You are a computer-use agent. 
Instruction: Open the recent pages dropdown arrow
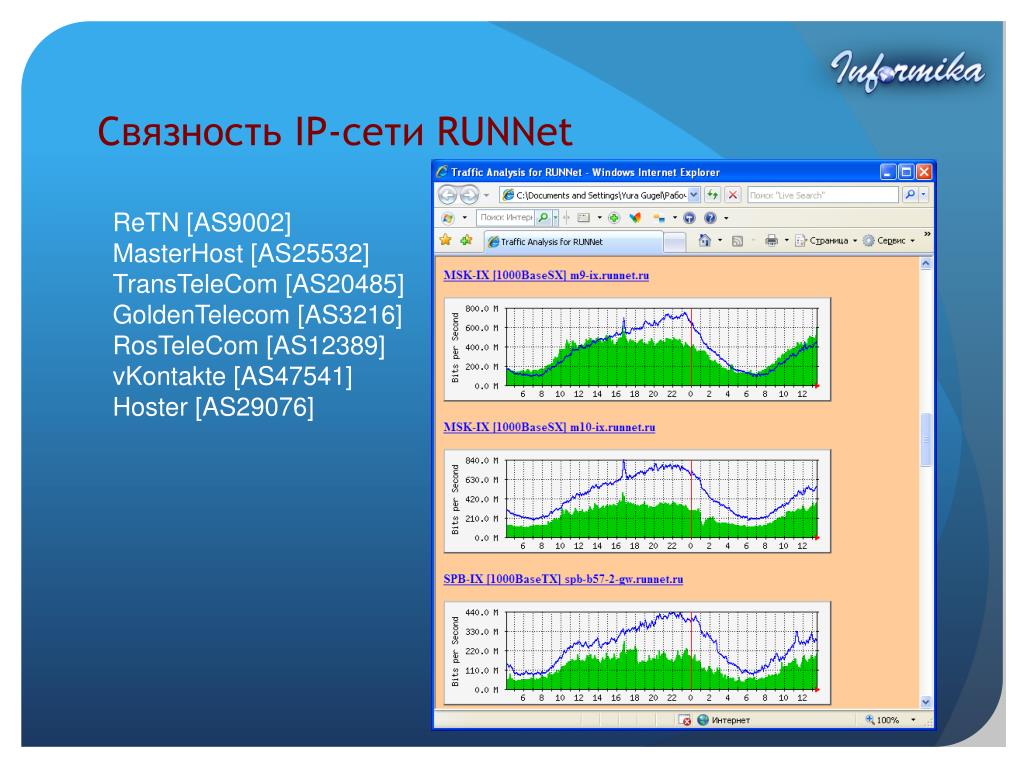(x=487, y=195)
